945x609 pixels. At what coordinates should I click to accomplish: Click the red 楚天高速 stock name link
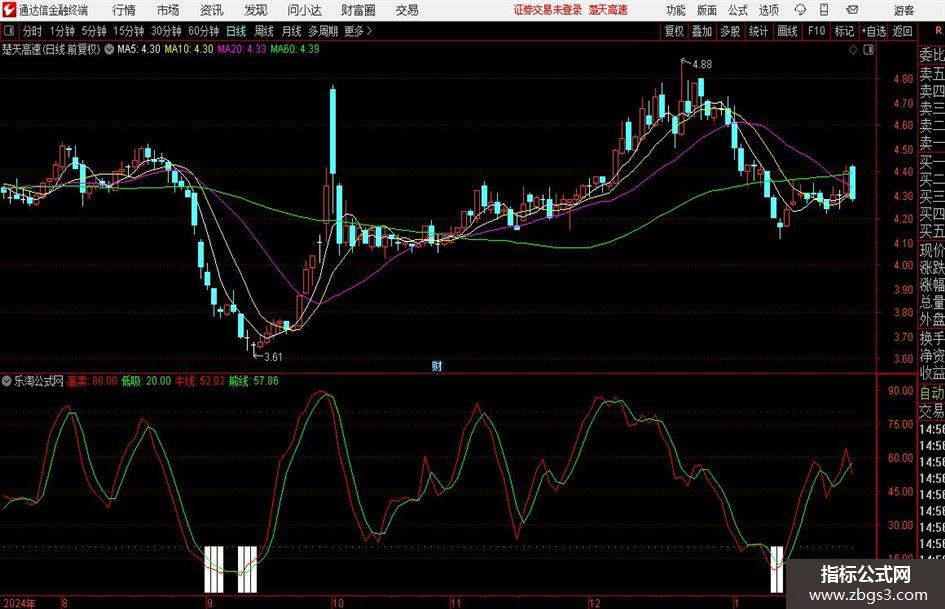tap(608, 10)
